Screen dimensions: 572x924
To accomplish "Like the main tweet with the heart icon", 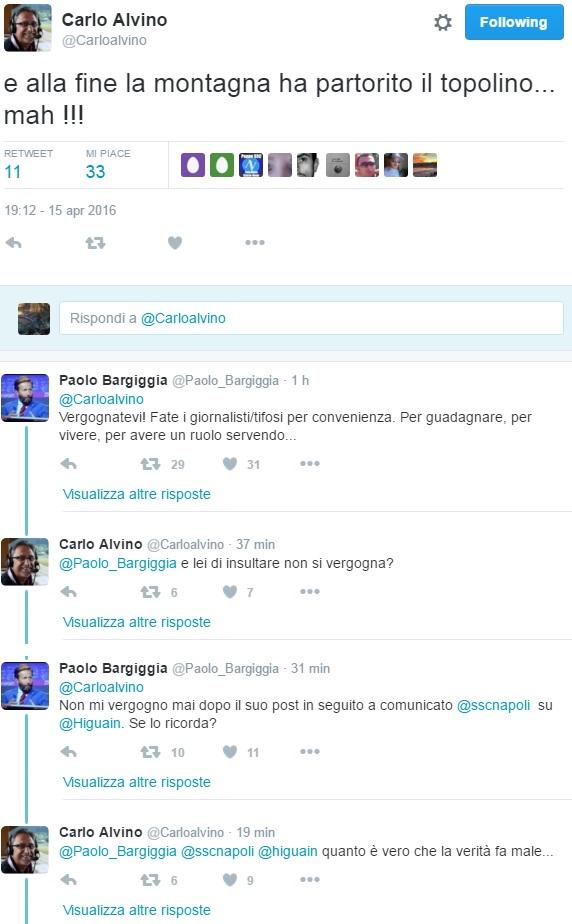I will point(175,242).
